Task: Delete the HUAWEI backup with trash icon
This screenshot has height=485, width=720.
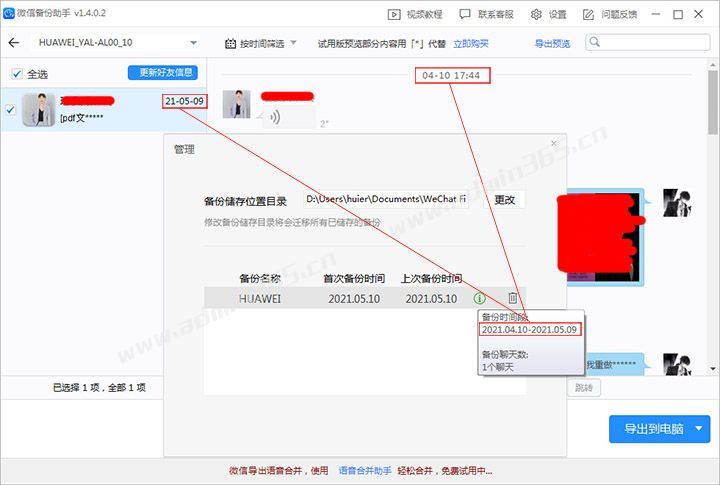Action: (x=512, y=298)
